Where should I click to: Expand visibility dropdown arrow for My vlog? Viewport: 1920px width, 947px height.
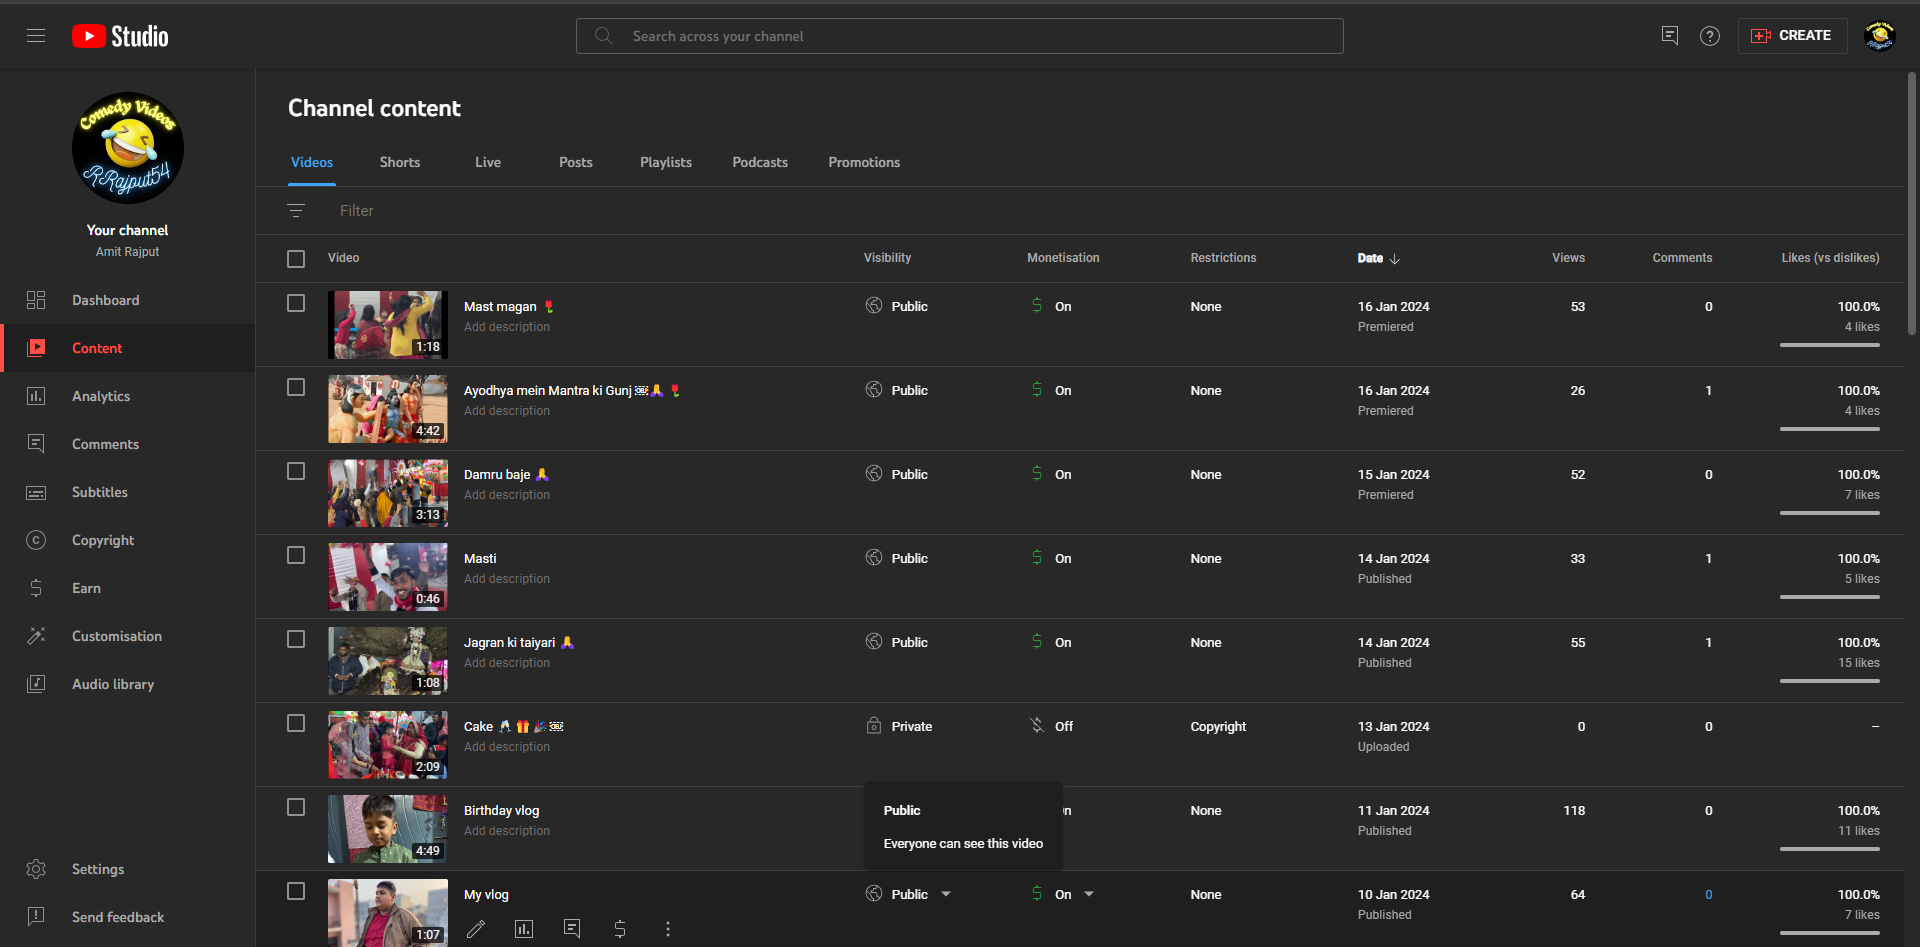[946, 894]
